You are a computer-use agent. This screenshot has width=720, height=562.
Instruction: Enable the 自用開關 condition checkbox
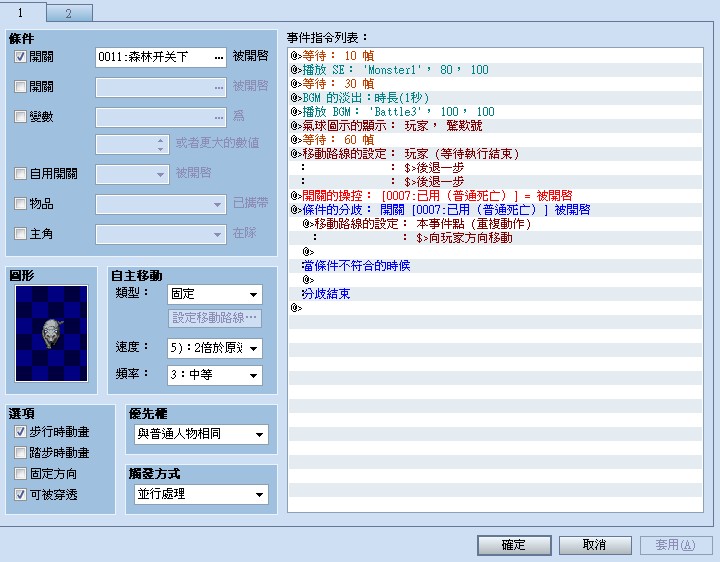pyautogui.click(x=20, y=174)
